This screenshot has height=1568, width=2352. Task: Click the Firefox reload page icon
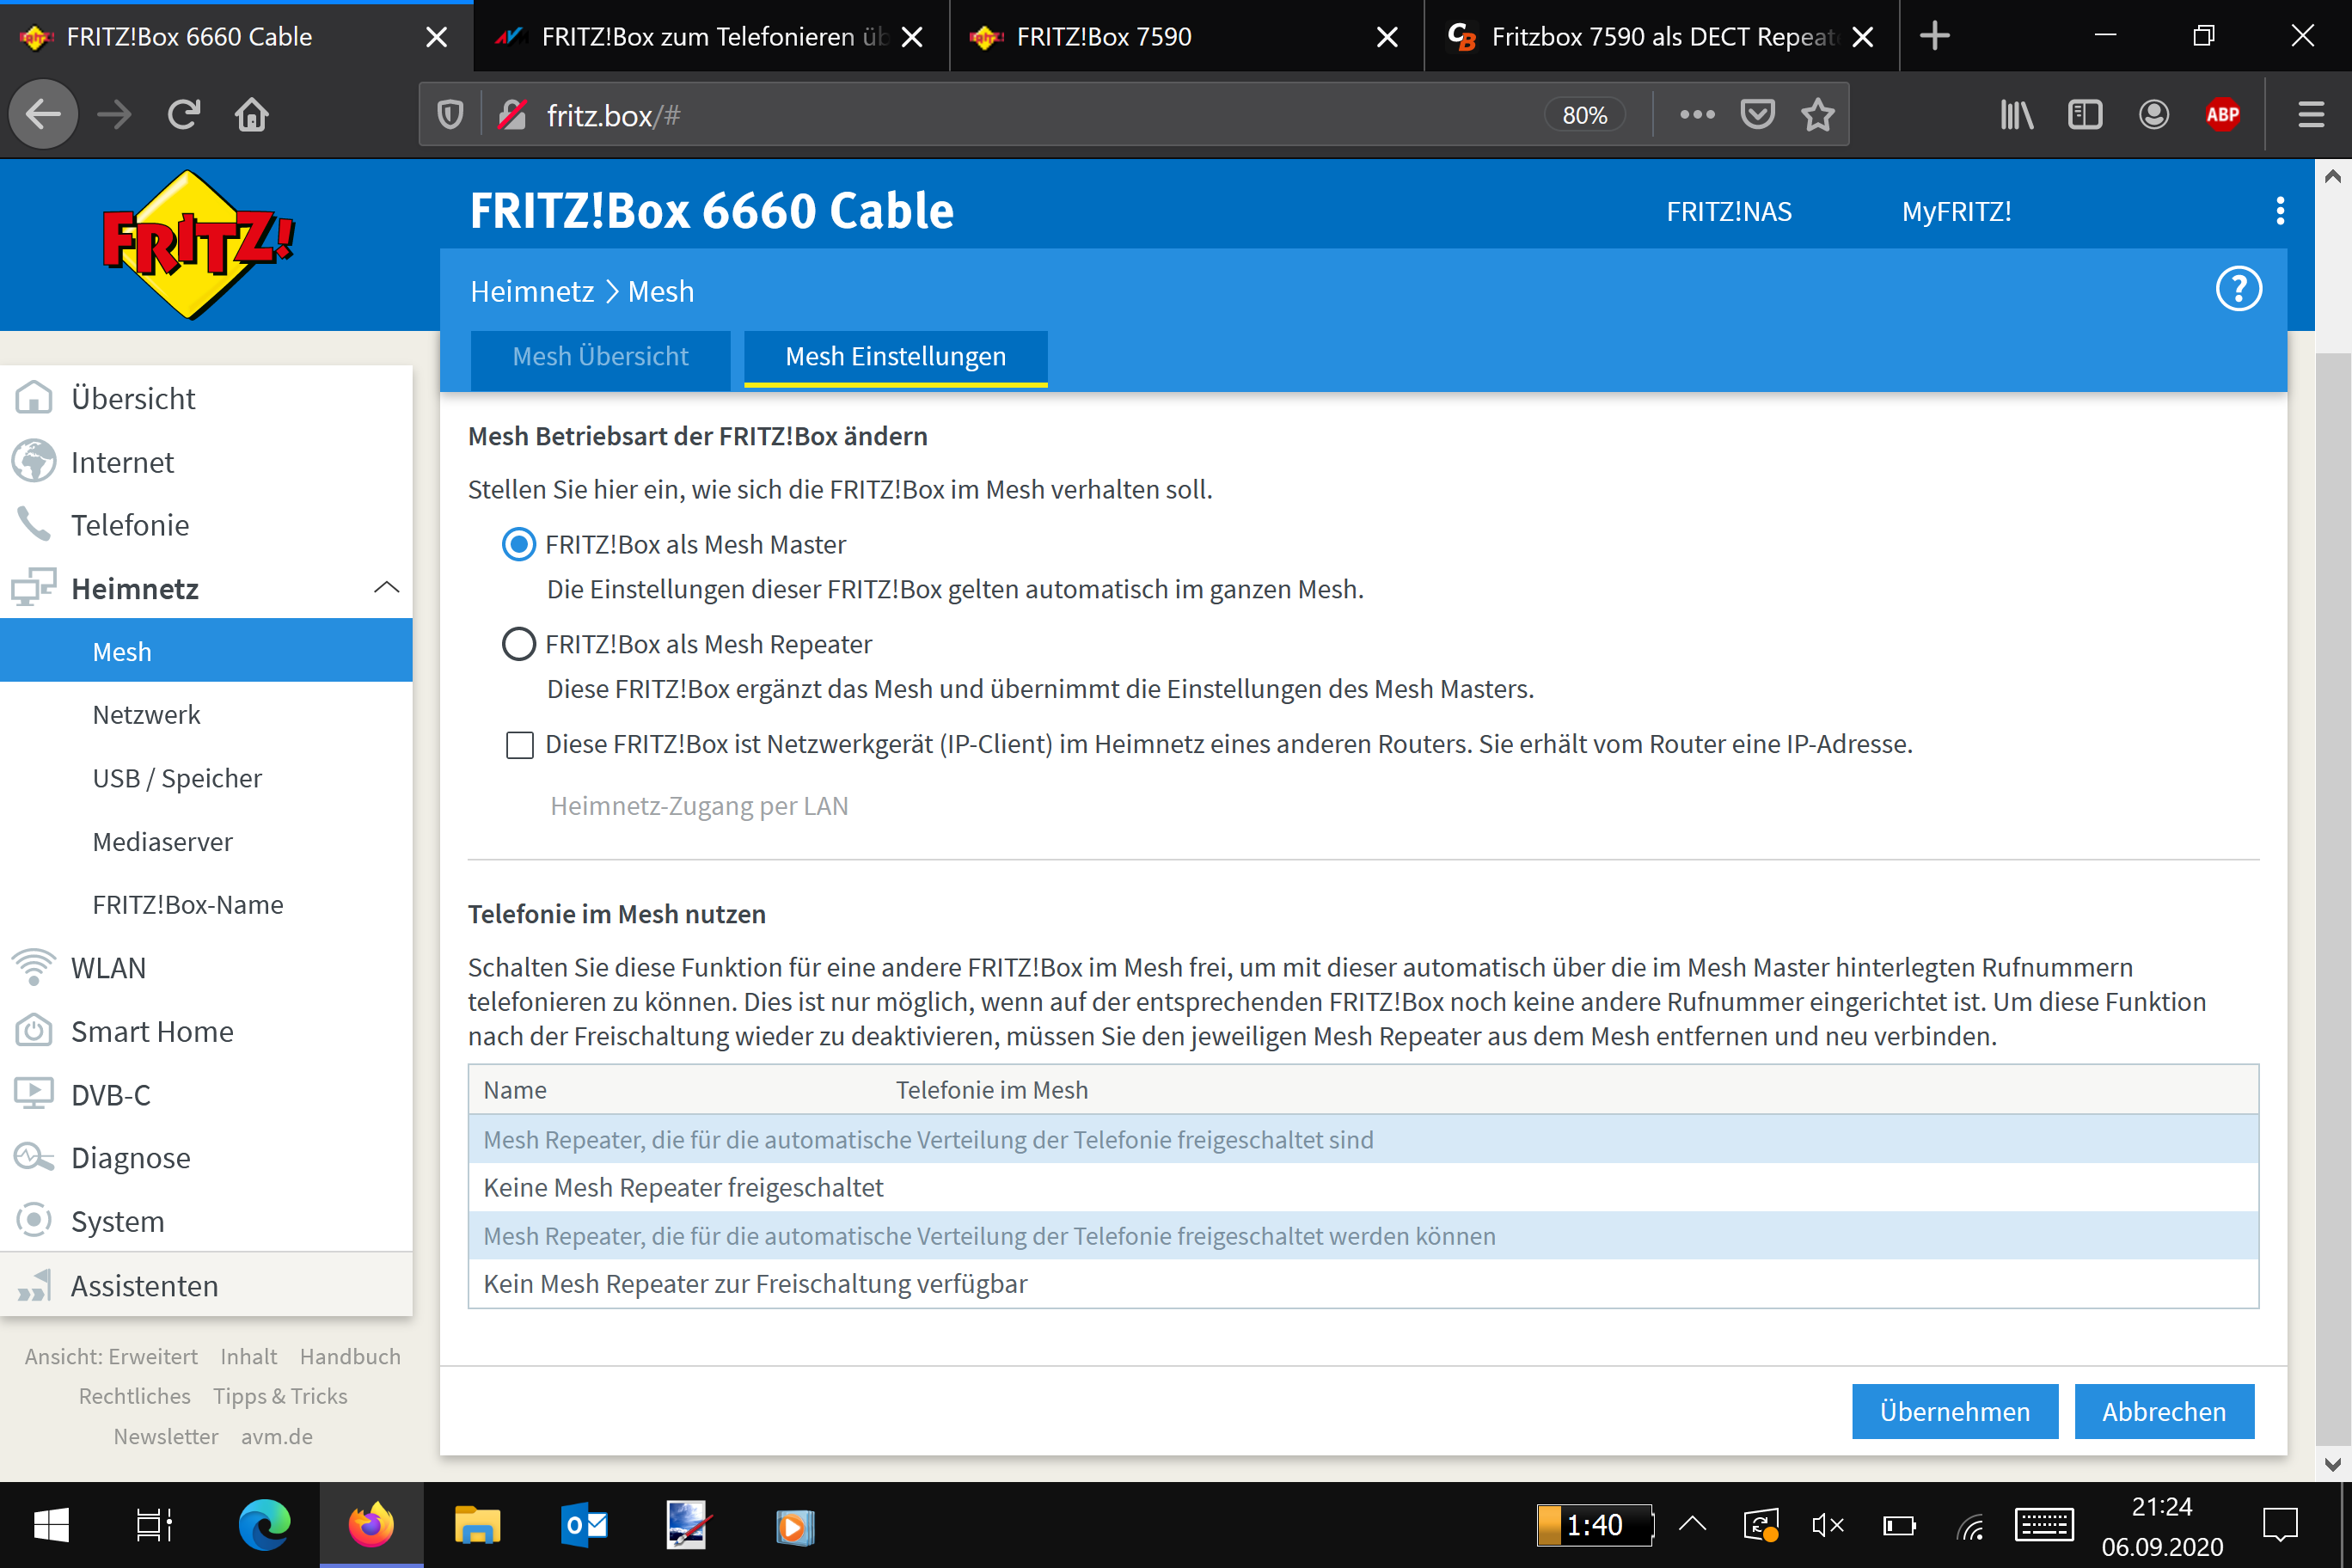point(184,115)
